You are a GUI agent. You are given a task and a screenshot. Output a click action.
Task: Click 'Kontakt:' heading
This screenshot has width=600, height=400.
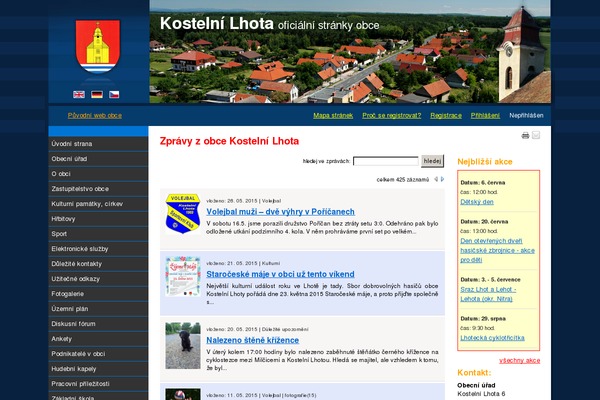pyautogui.click(x=474, y=372)
